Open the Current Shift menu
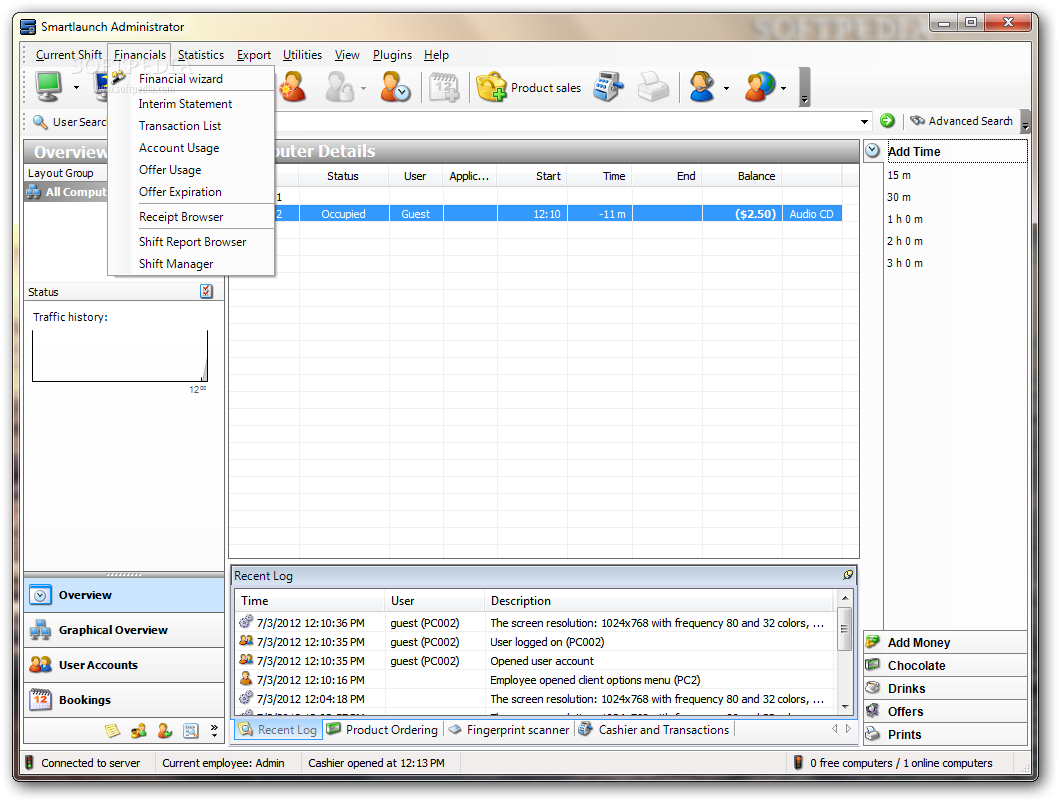The image size is (1059, 802). pyautogui.click(x=69, y=55)
